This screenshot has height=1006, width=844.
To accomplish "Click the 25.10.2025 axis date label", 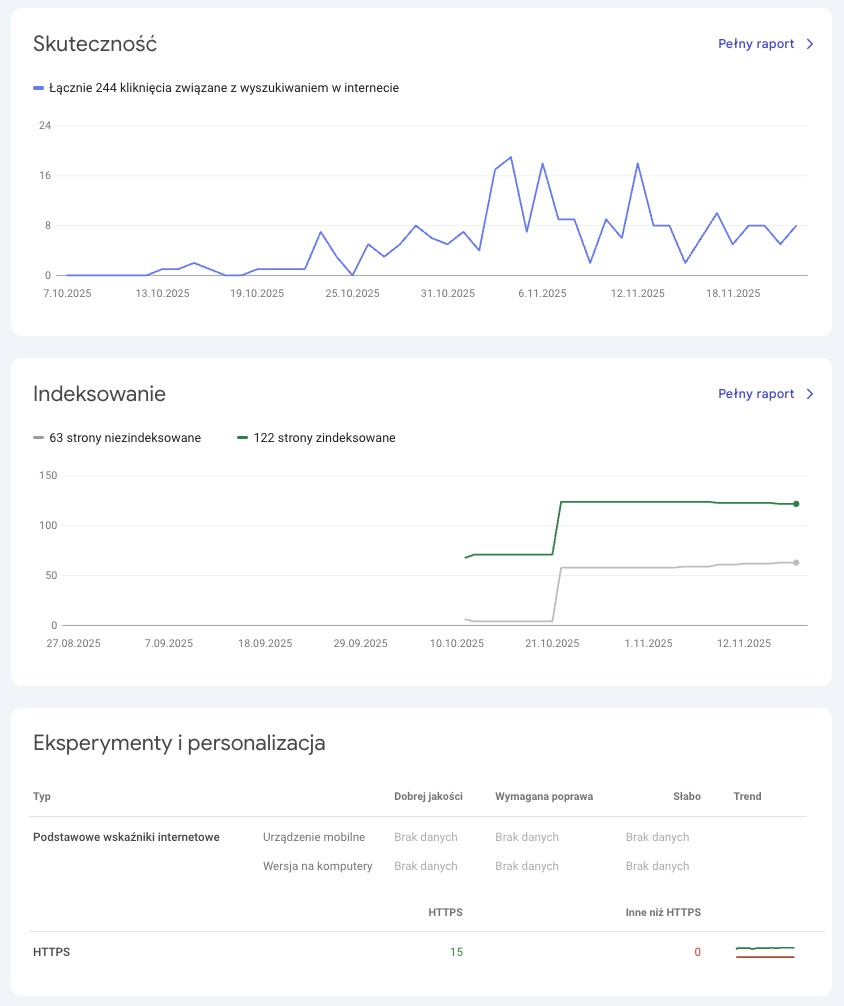I will tap(352, 293).
